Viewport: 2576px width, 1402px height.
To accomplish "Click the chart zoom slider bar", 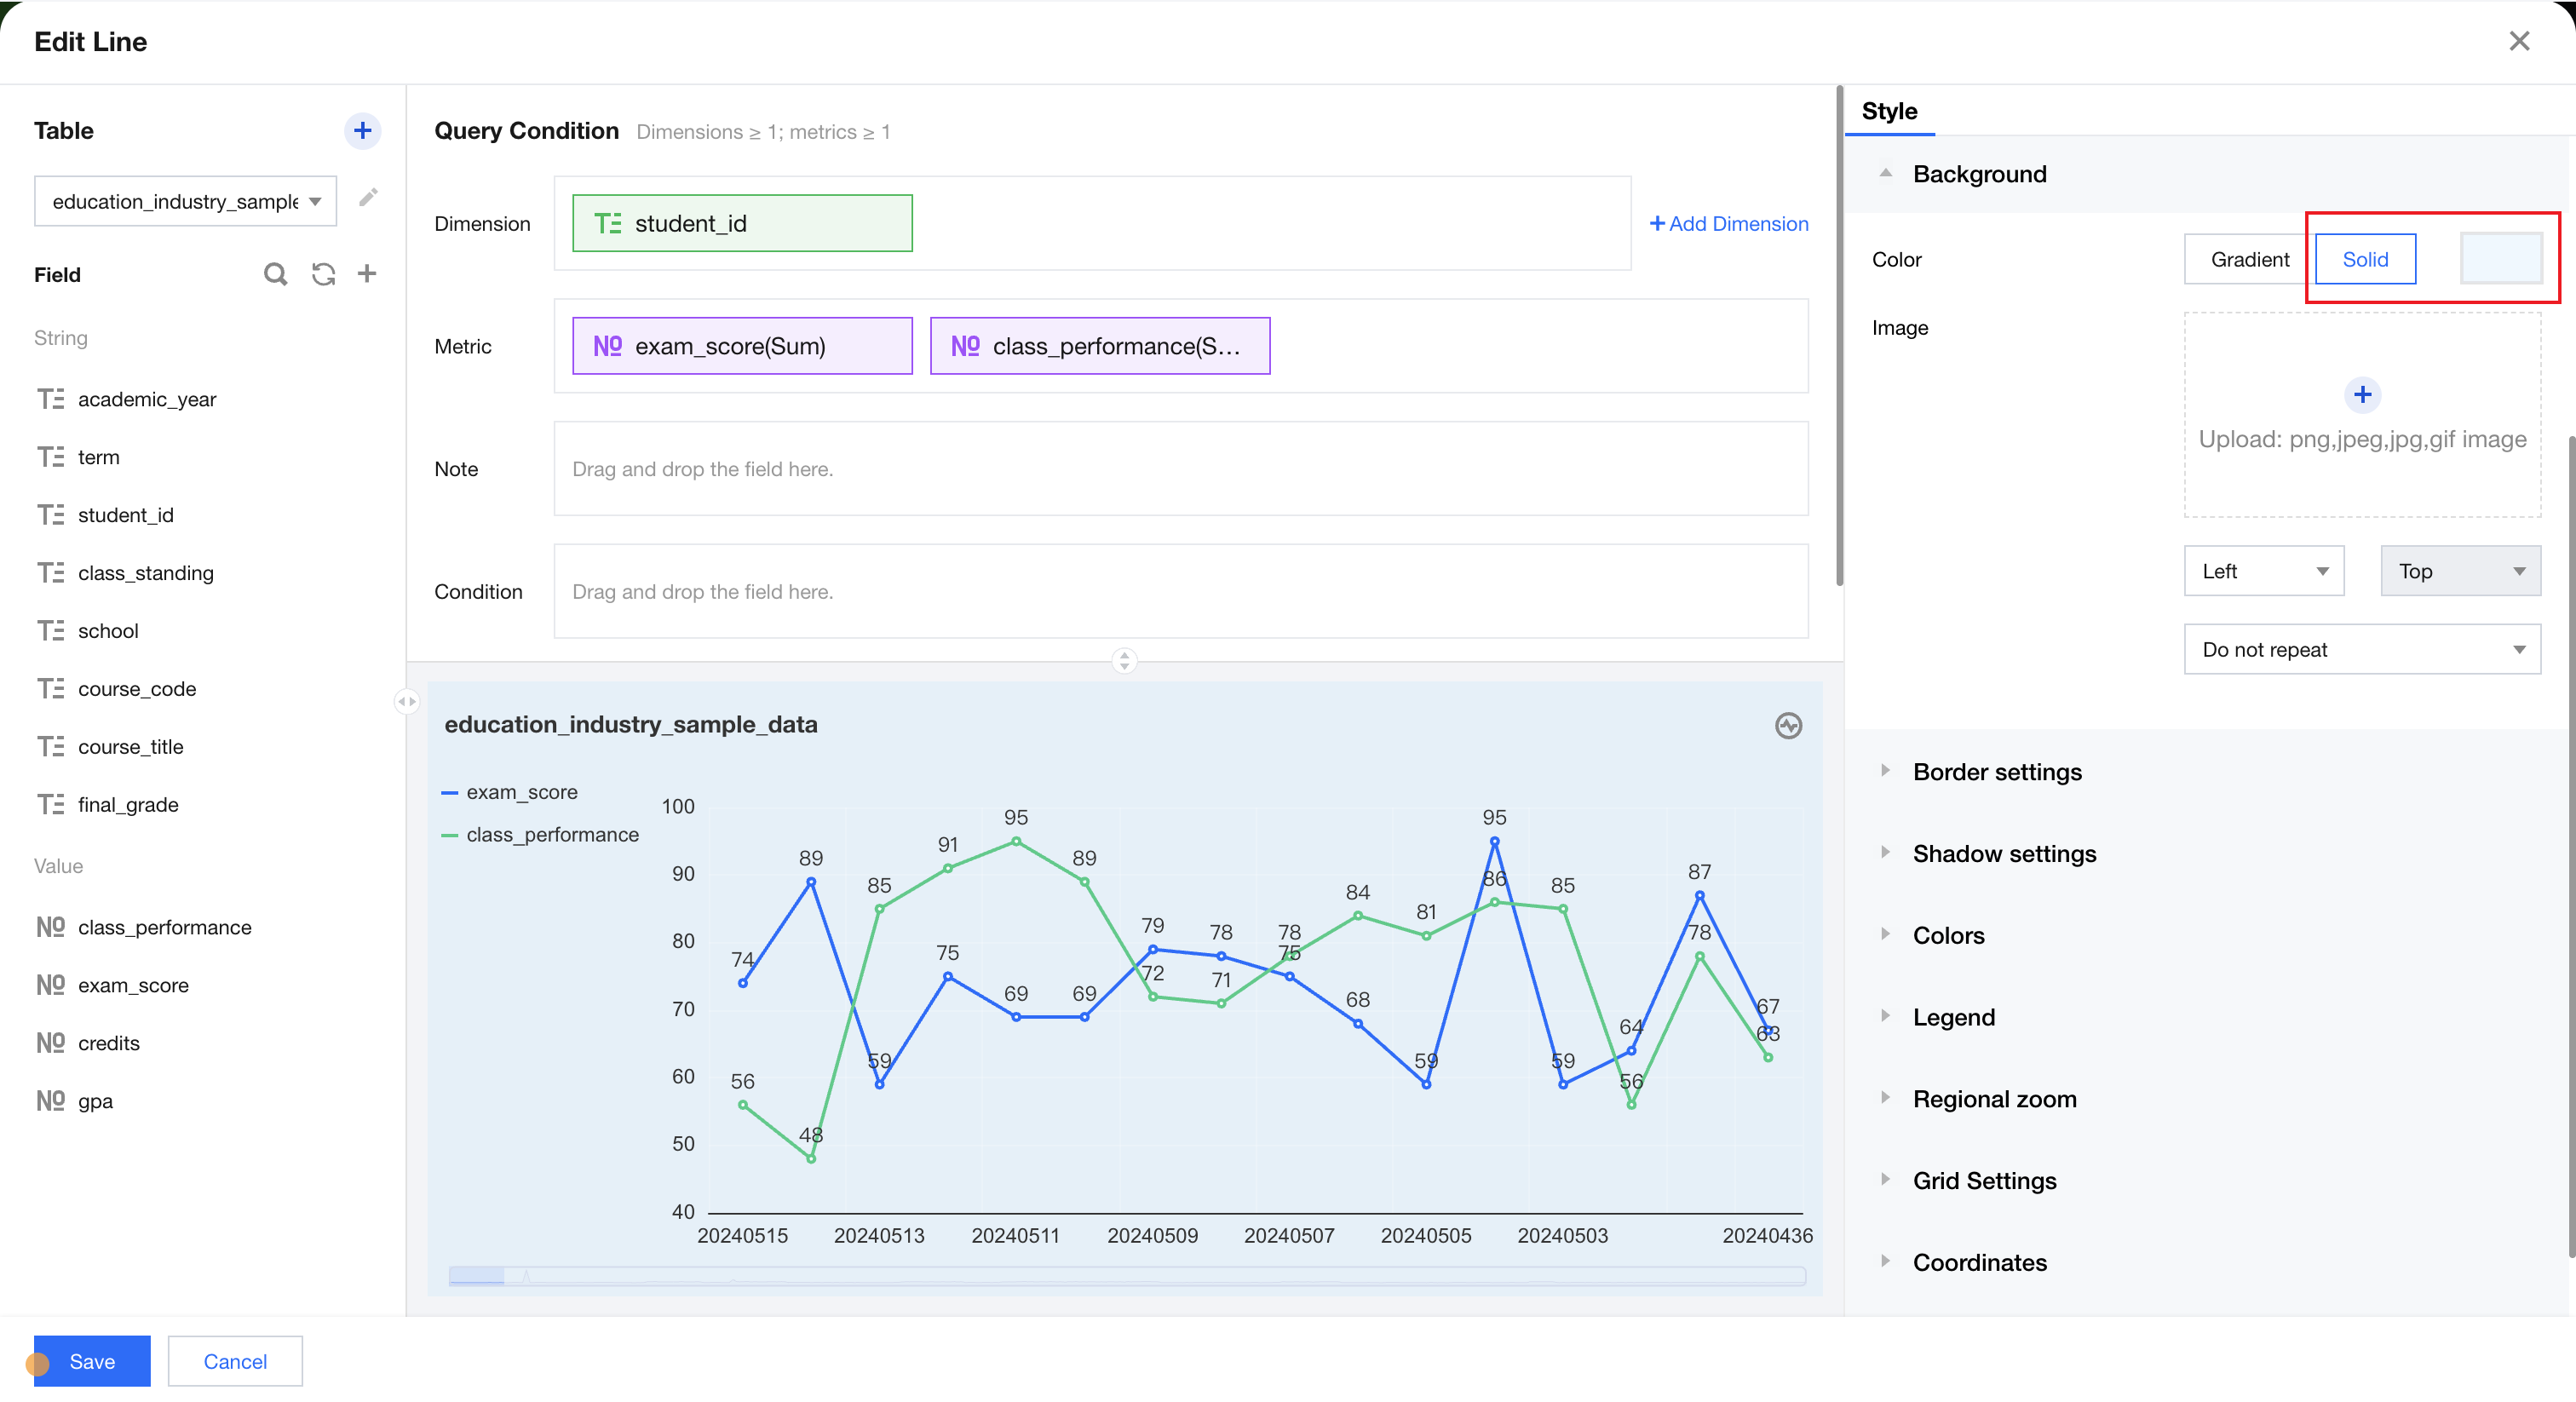I will tap(1127, 1275).
